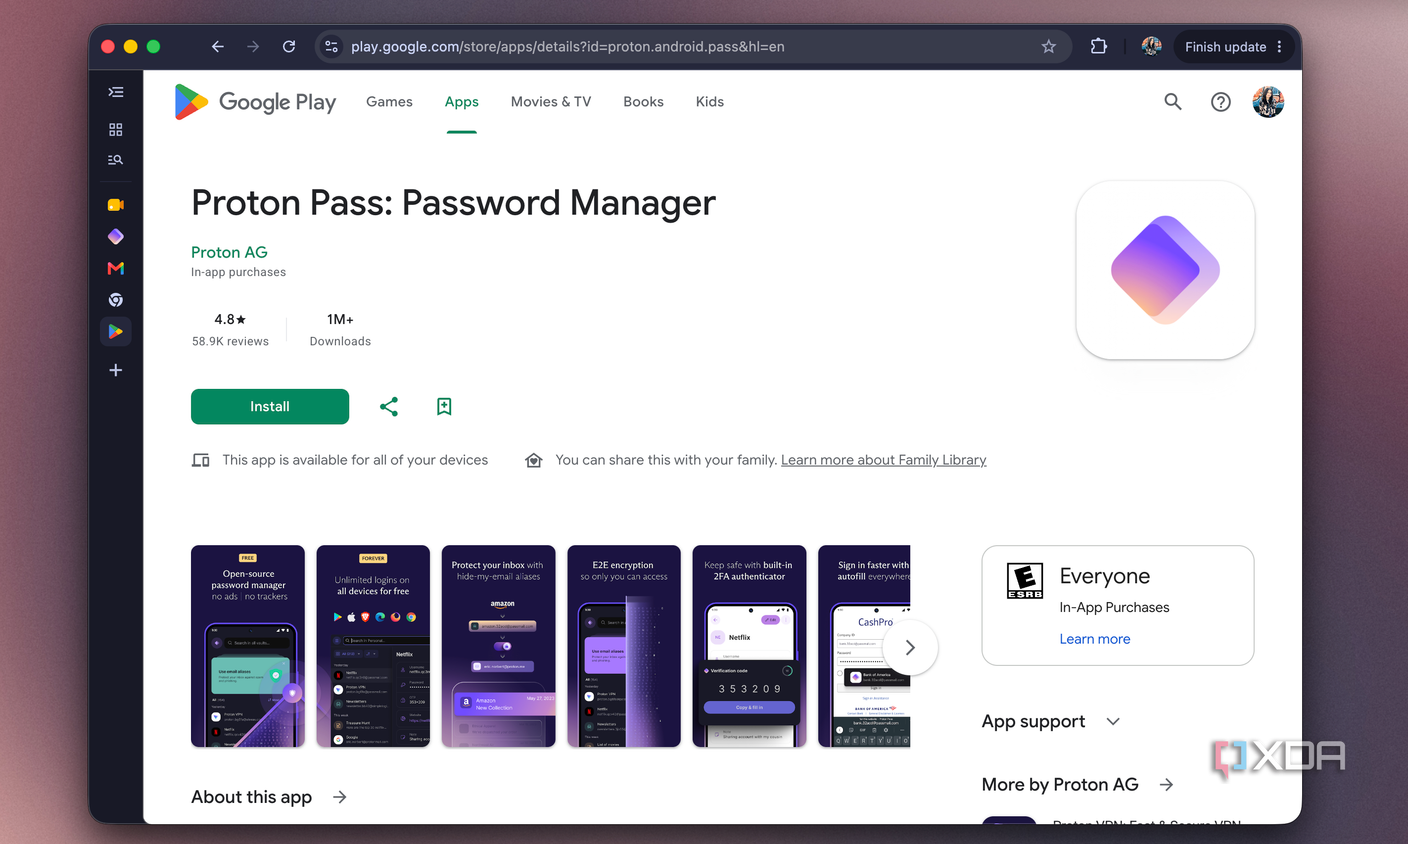Click the Finish update button
The width and height of the screenshot is (1408, 844).
(x=1226, y=47)
